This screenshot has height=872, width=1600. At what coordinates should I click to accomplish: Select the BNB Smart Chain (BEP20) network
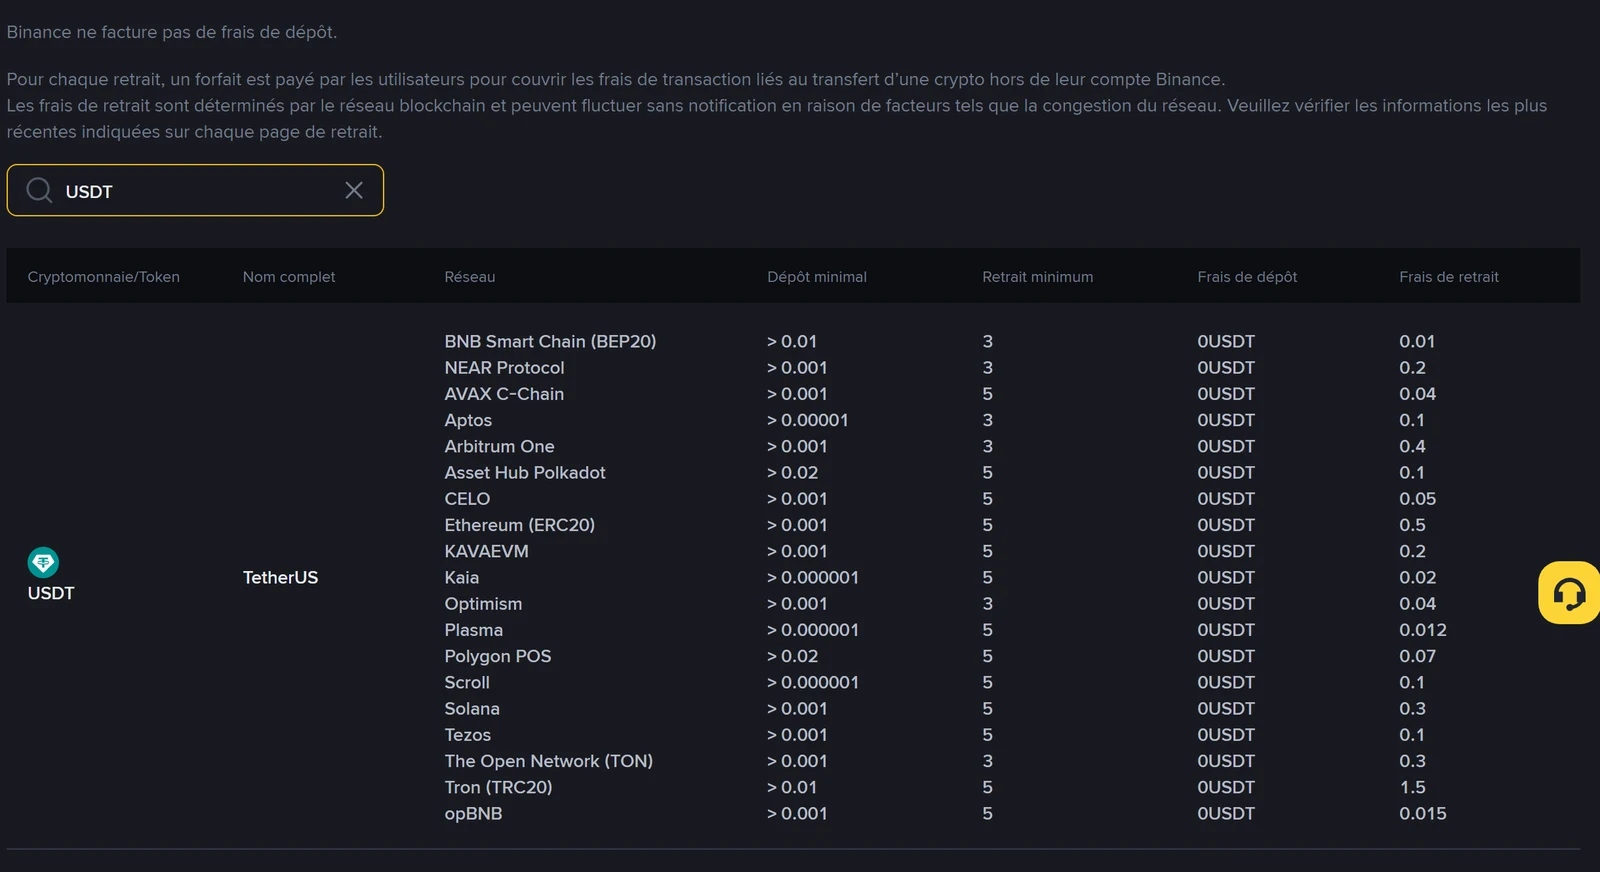coord(550,342)
